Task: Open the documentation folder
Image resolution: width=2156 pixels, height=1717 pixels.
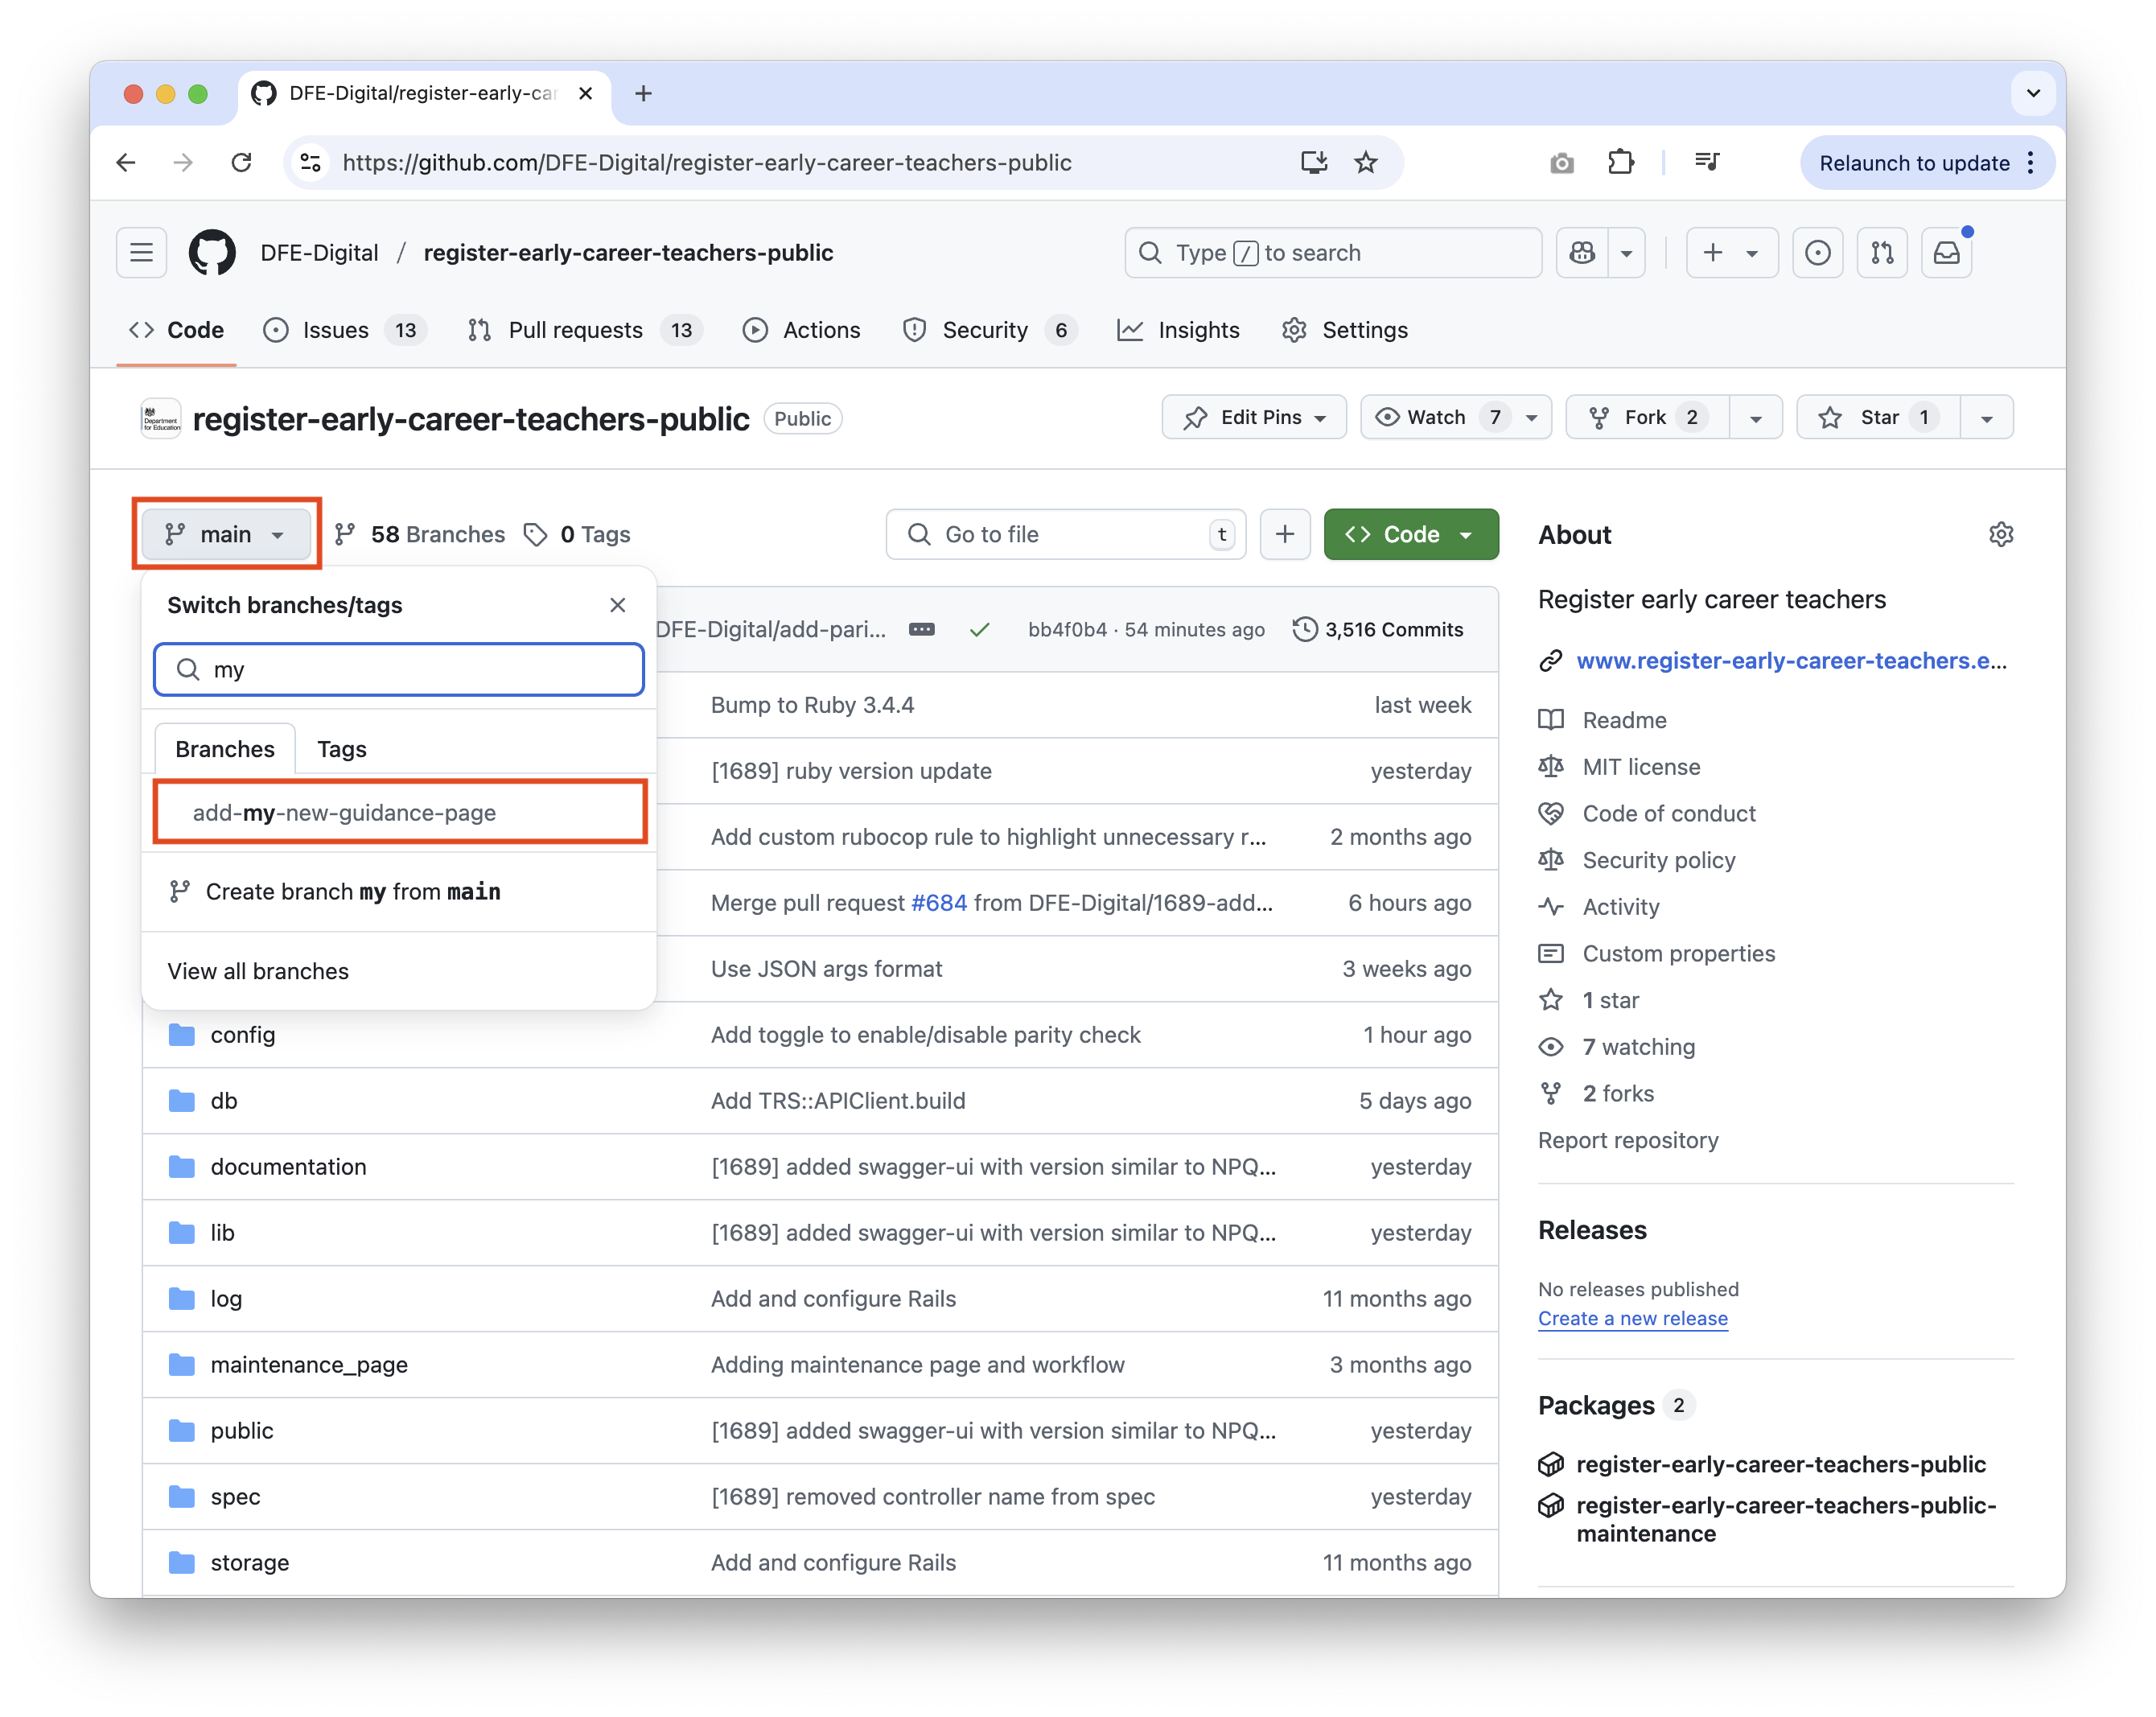Action: pos(288,1166)
